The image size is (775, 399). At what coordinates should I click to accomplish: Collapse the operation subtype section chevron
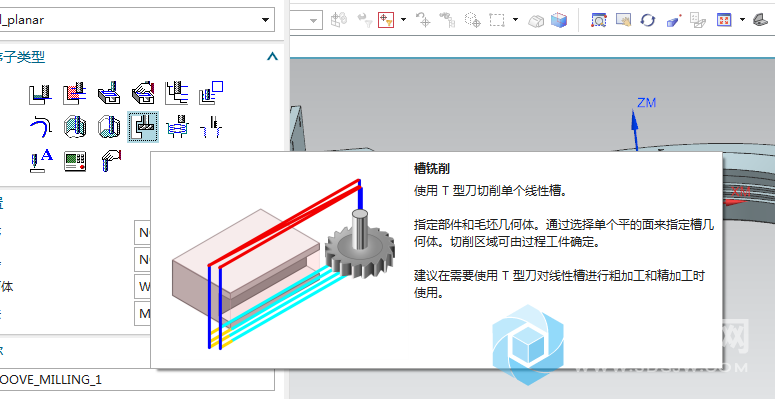click(272, 57)
